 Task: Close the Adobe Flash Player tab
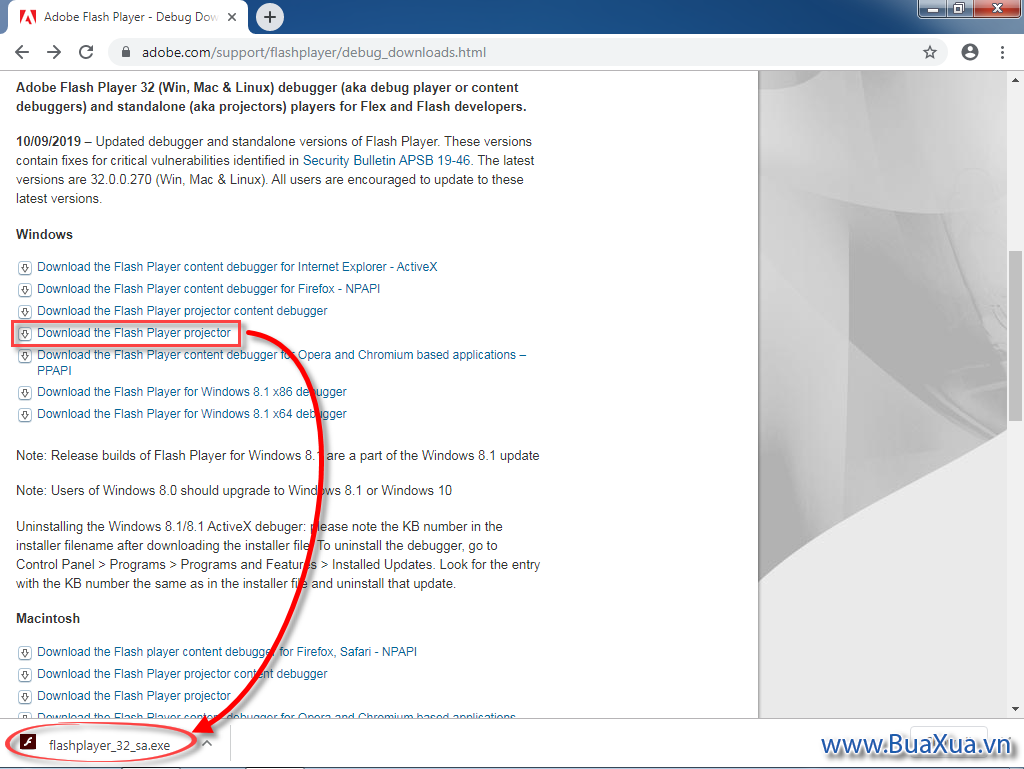click(232, 17)
